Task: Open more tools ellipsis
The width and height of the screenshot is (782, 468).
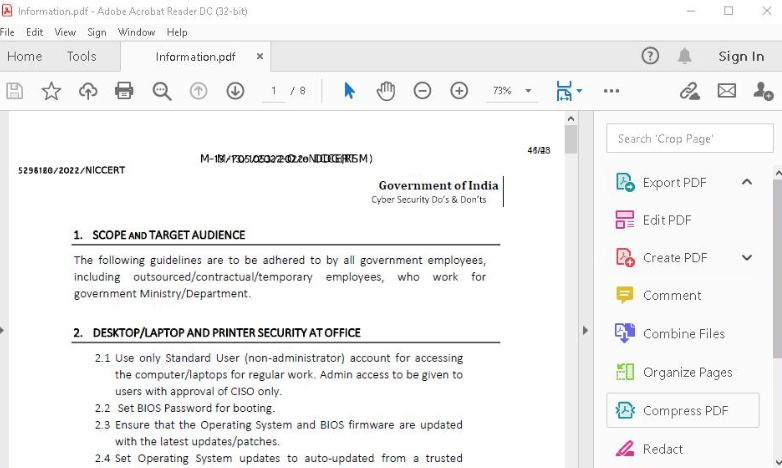Action: [x=611, y=91]
